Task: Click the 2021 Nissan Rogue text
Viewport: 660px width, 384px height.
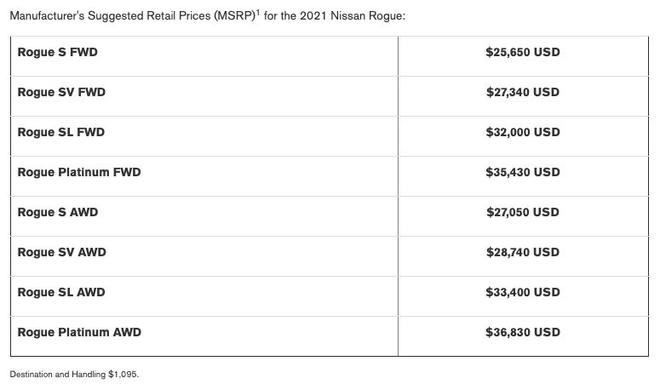Action: (x=351, y=16)
